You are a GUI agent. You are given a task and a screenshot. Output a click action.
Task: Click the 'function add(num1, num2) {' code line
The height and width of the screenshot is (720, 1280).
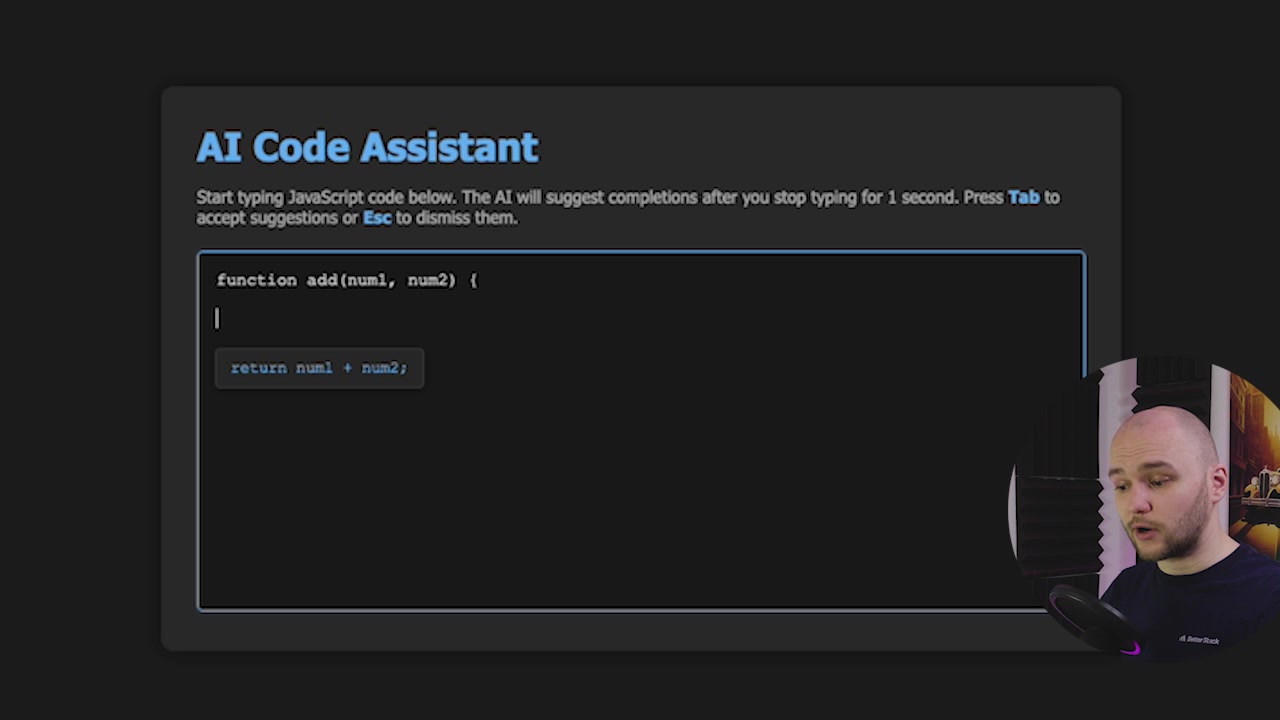point(346,280)
